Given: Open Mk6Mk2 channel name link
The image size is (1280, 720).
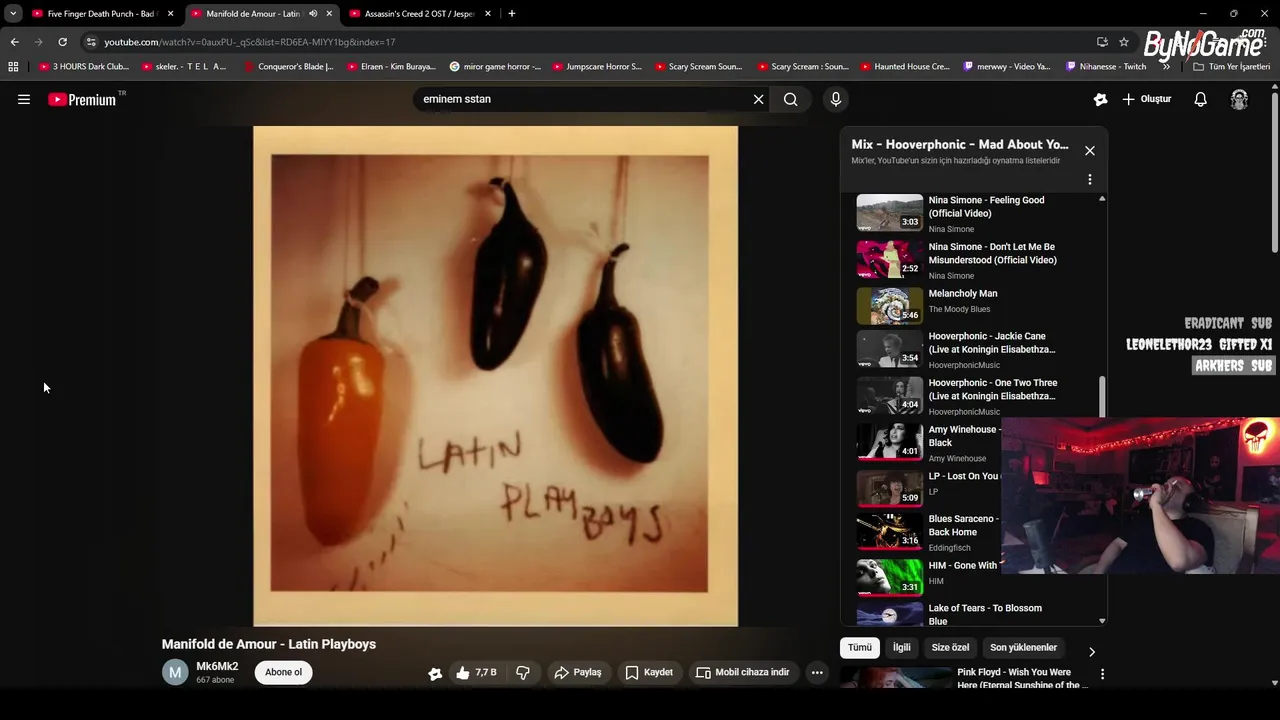Looking at the screenshot, I should (217, 666).
